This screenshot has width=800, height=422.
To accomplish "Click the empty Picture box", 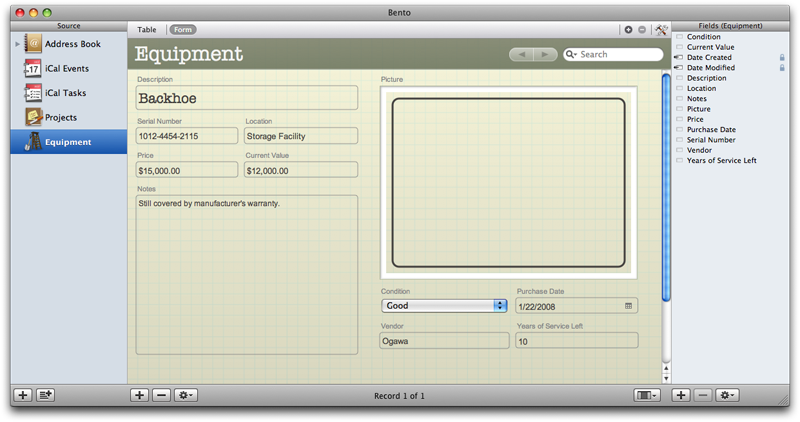I will (509, 183).
